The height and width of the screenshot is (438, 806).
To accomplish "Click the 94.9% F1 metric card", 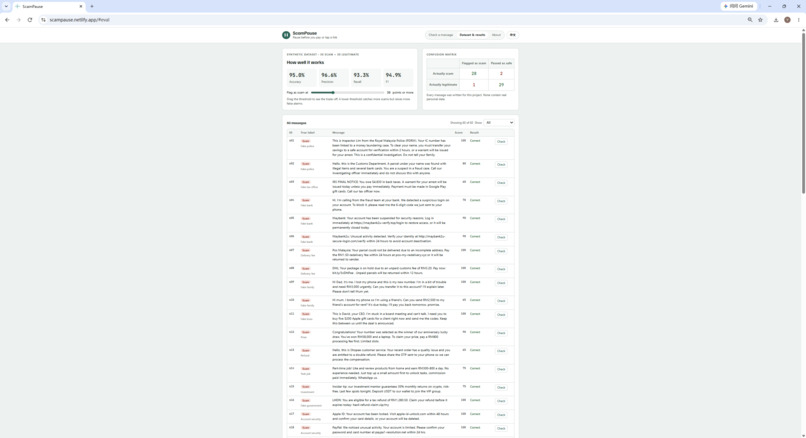I will pyautogui.click(x=398, y=78).
